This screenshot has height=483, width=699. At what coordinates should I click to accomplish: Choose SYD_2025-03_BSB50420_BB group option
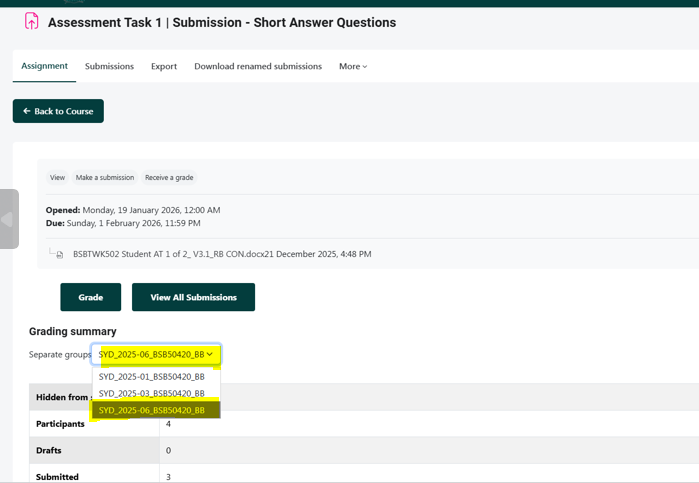pyautogui.click(x=152, y=393)
